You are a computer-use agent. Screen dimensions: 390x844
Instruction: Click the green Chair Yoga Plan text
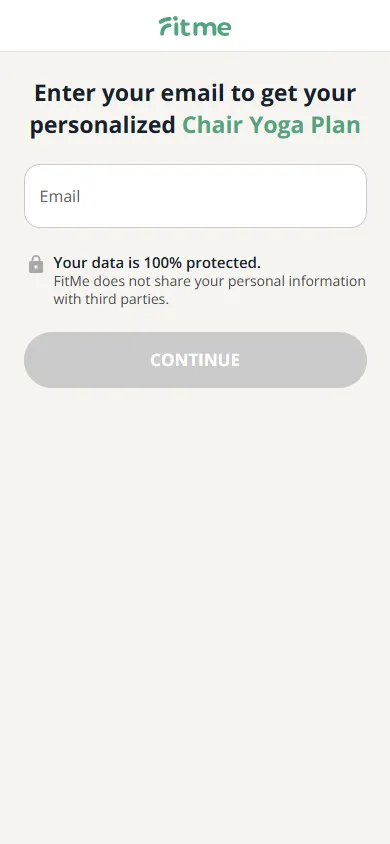[271, 125]
